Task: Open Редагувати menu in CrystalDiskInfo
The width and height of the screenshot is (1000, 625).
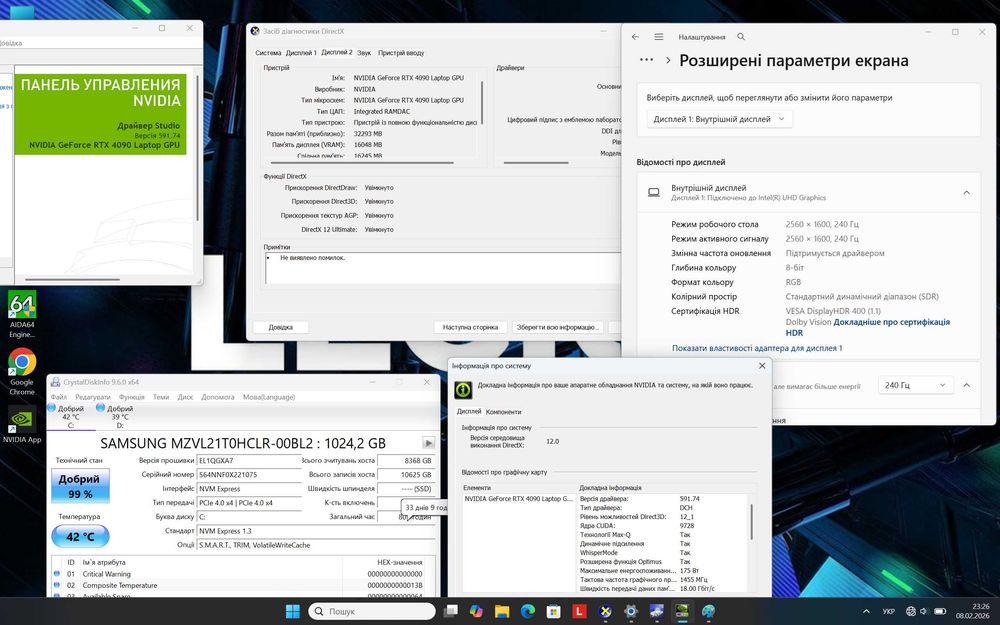Action: click(x=93, y=397)
